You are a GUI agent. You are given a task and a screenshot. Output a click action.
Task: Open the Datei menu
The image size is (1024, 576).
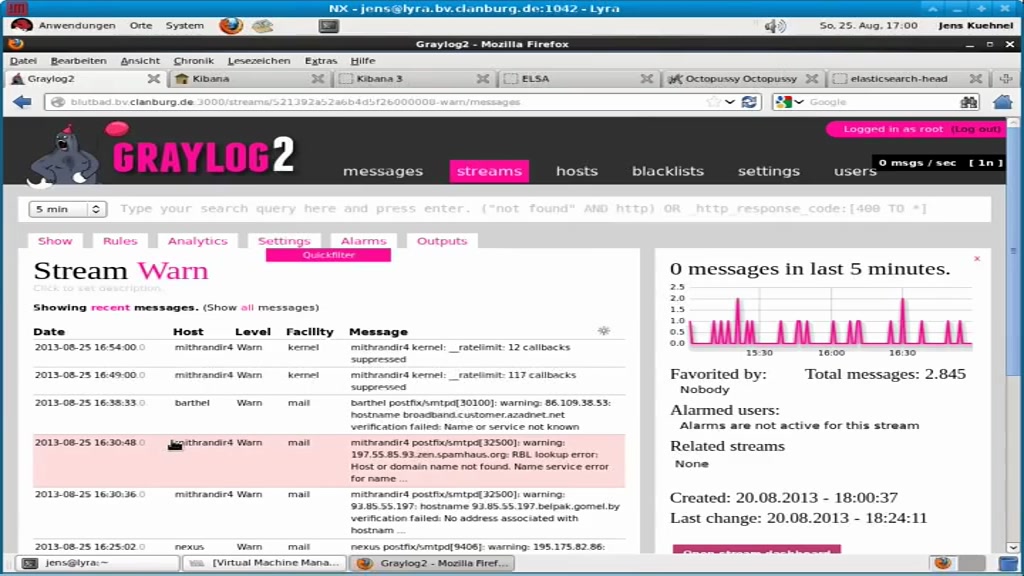pyautogui.click(x=24, y=61)
